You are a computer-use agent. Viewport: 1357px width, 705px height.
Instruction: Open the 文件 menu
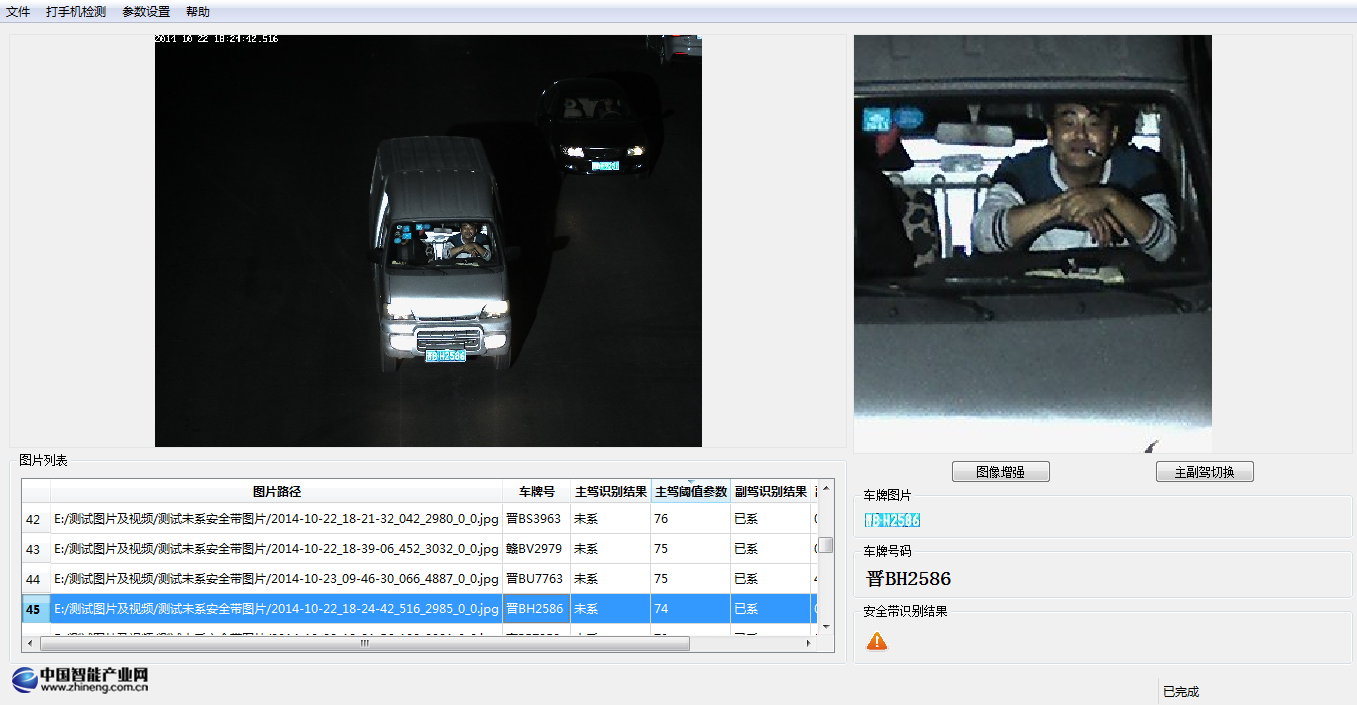click(18, 12)
